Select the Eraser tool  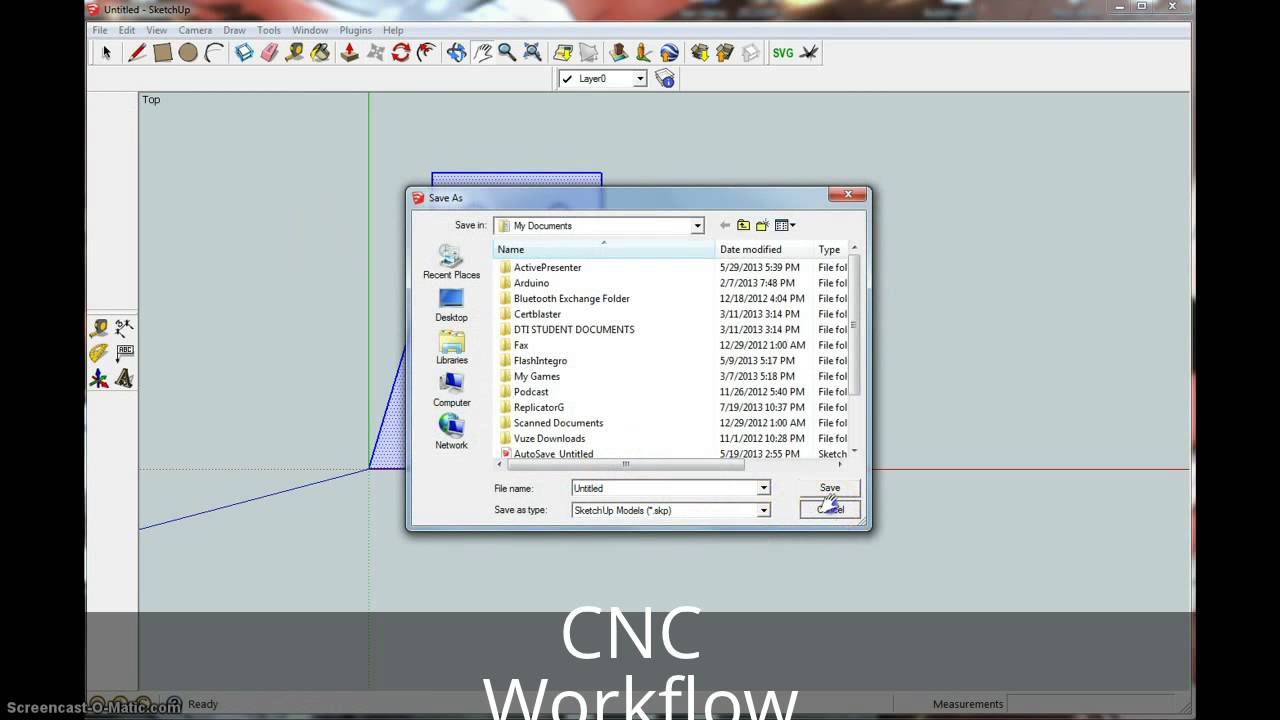269,53
